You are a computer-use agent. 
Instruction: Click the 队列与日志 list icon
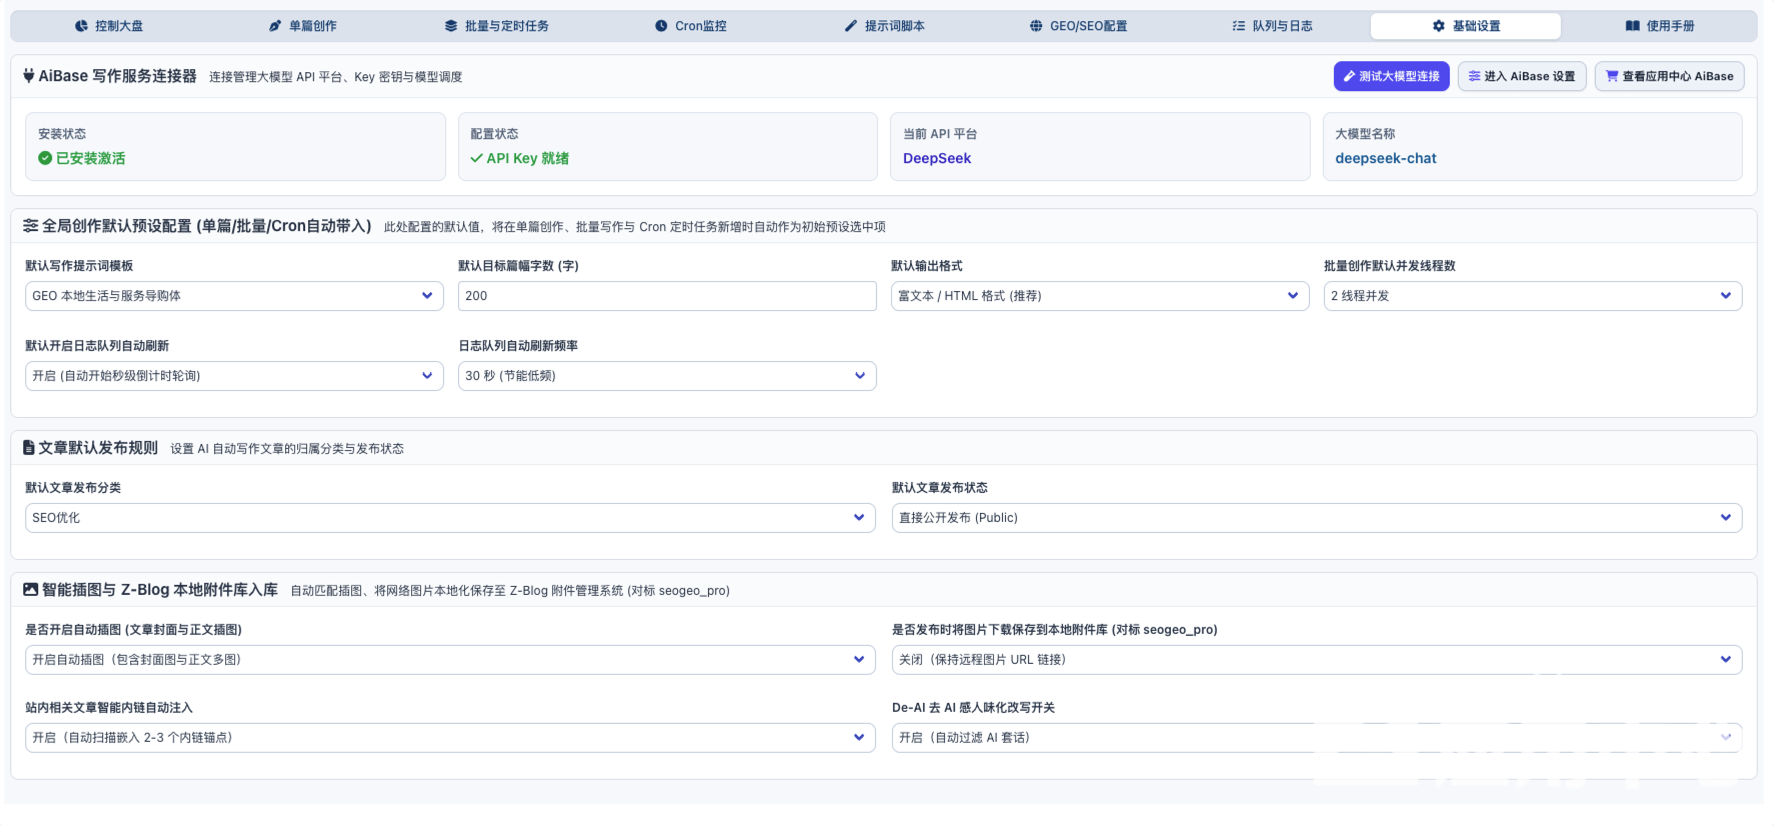pos(1239,26)
